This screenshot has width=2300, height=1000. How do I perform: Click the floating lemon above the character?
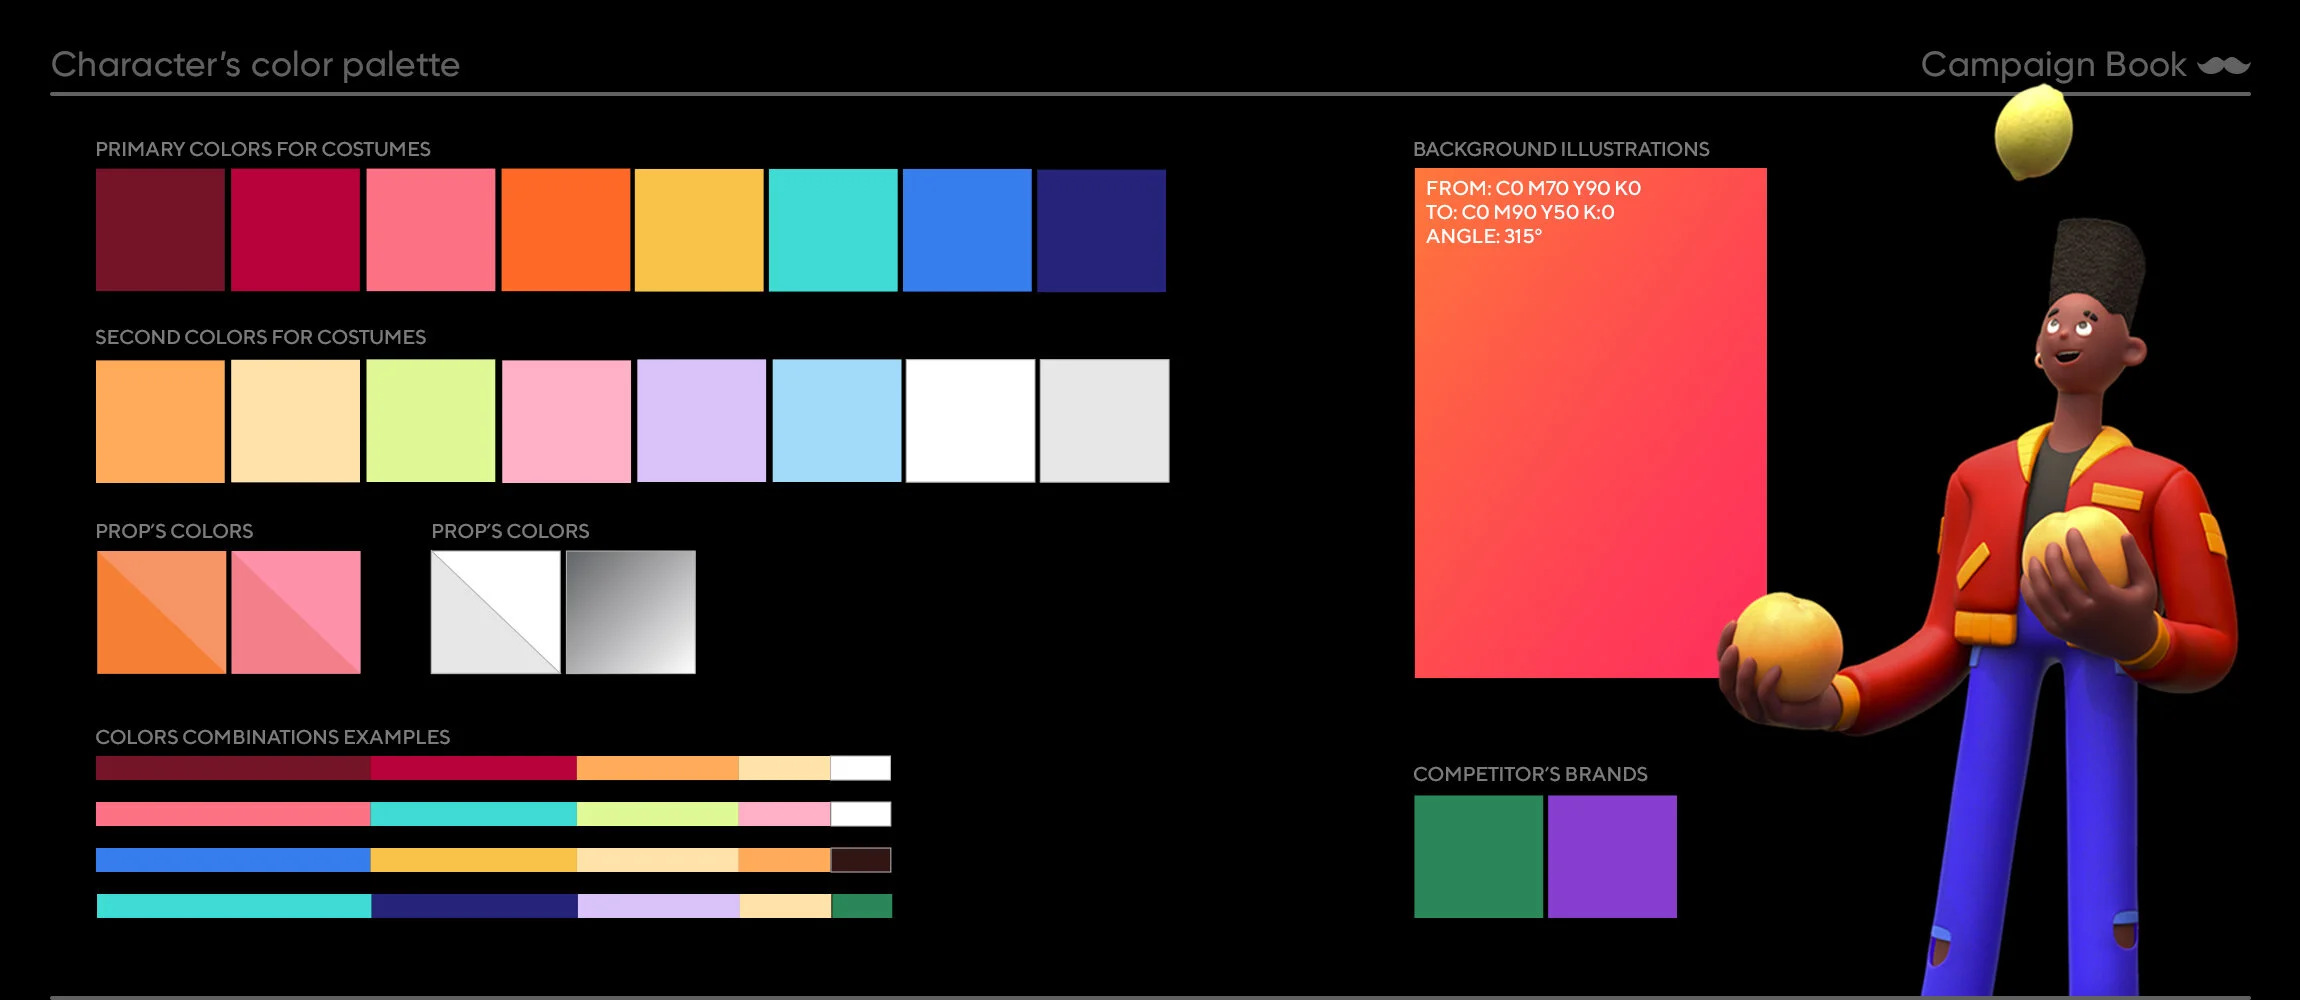[x=2033, y=132]
